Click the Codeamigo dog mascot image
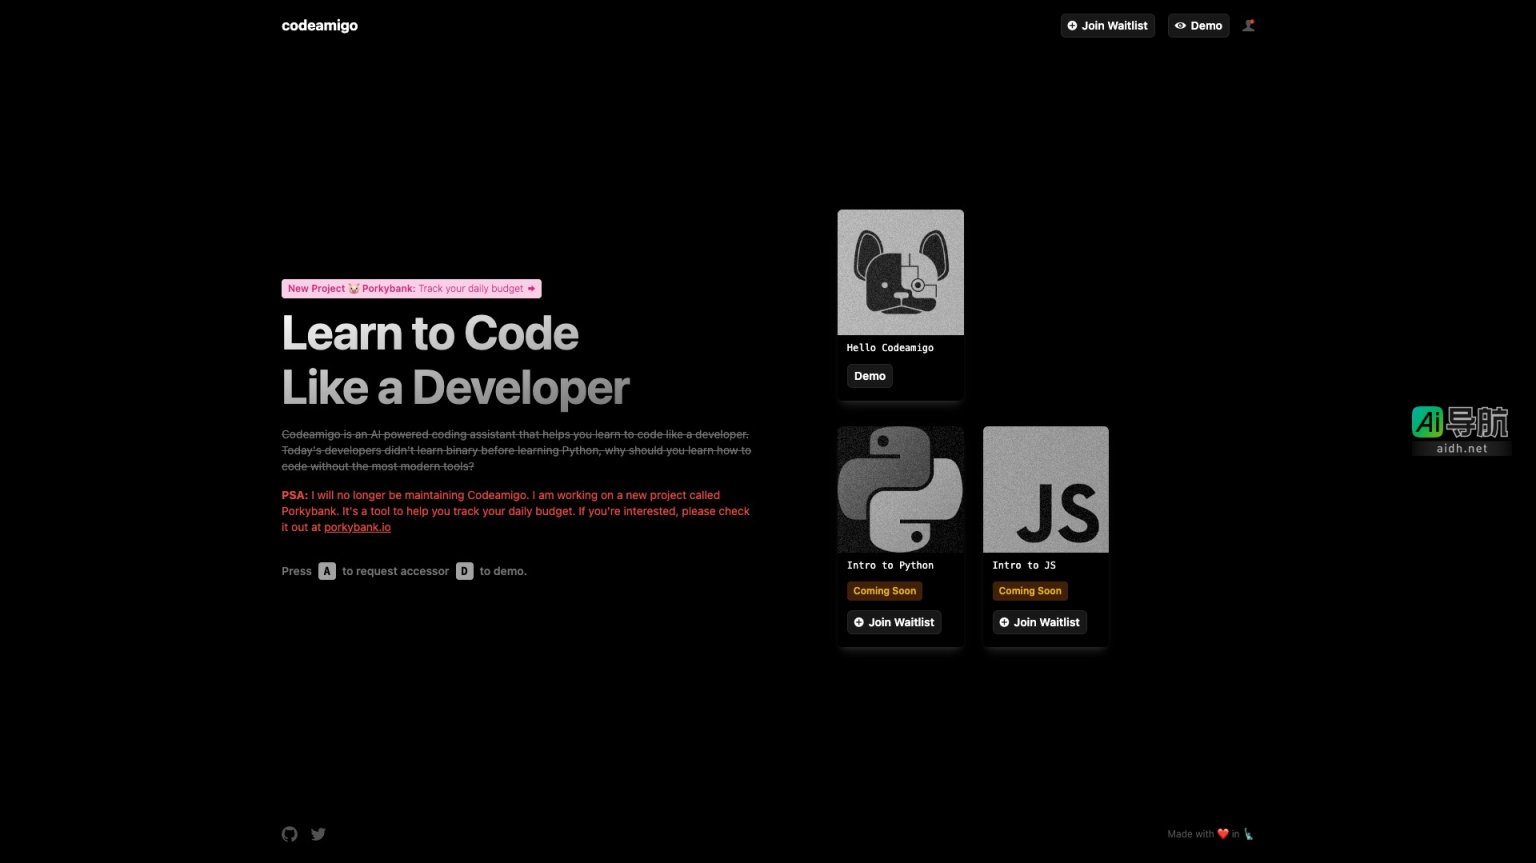Screen dimensions: 1536x863 pos(900,271)
